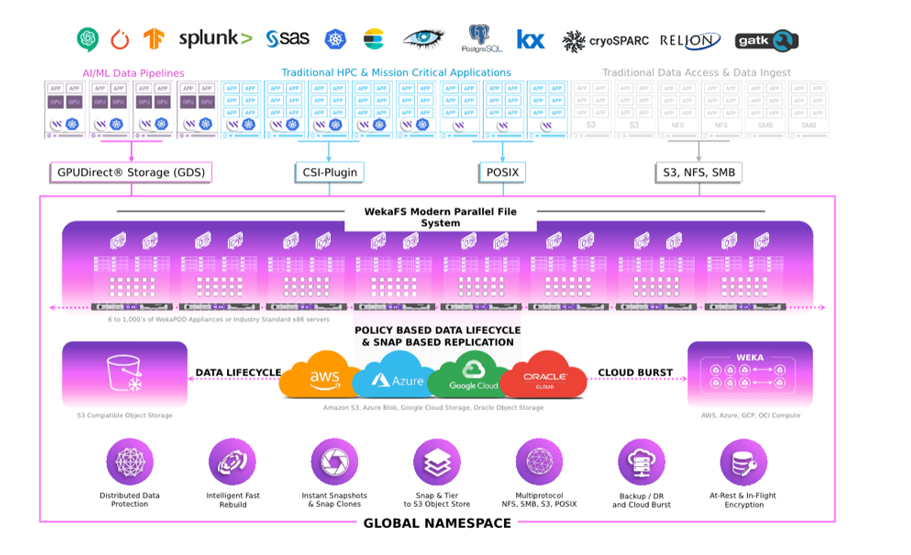This screenshot has width=911, height=555.
Task: Click the Snap & Tier layers icon
Action: click(x=437, y=462)
